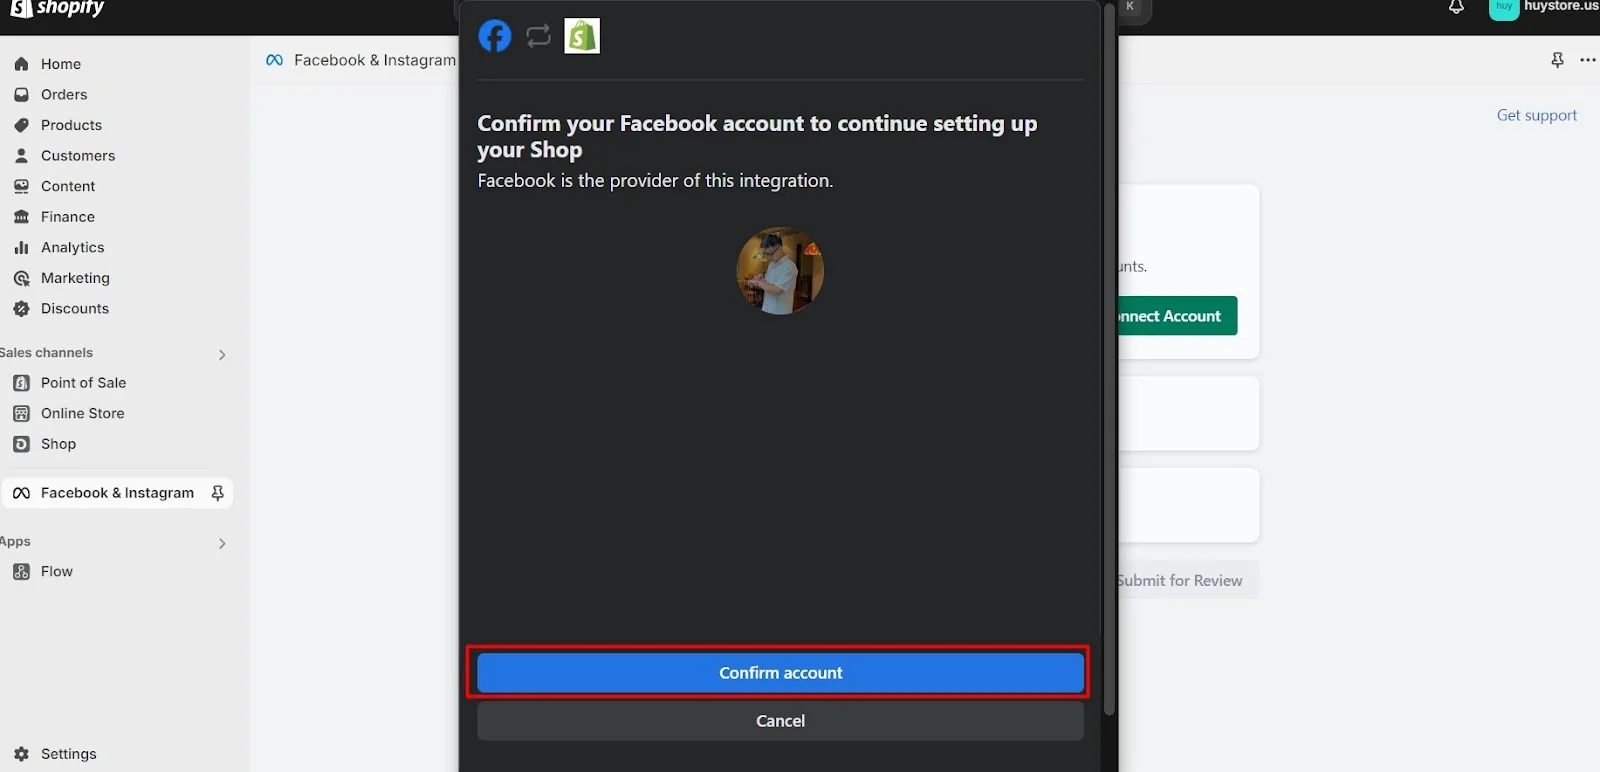Click "Facebook is the provider of this integration."
Screen dimensions: 1600x772
point(655,181)
